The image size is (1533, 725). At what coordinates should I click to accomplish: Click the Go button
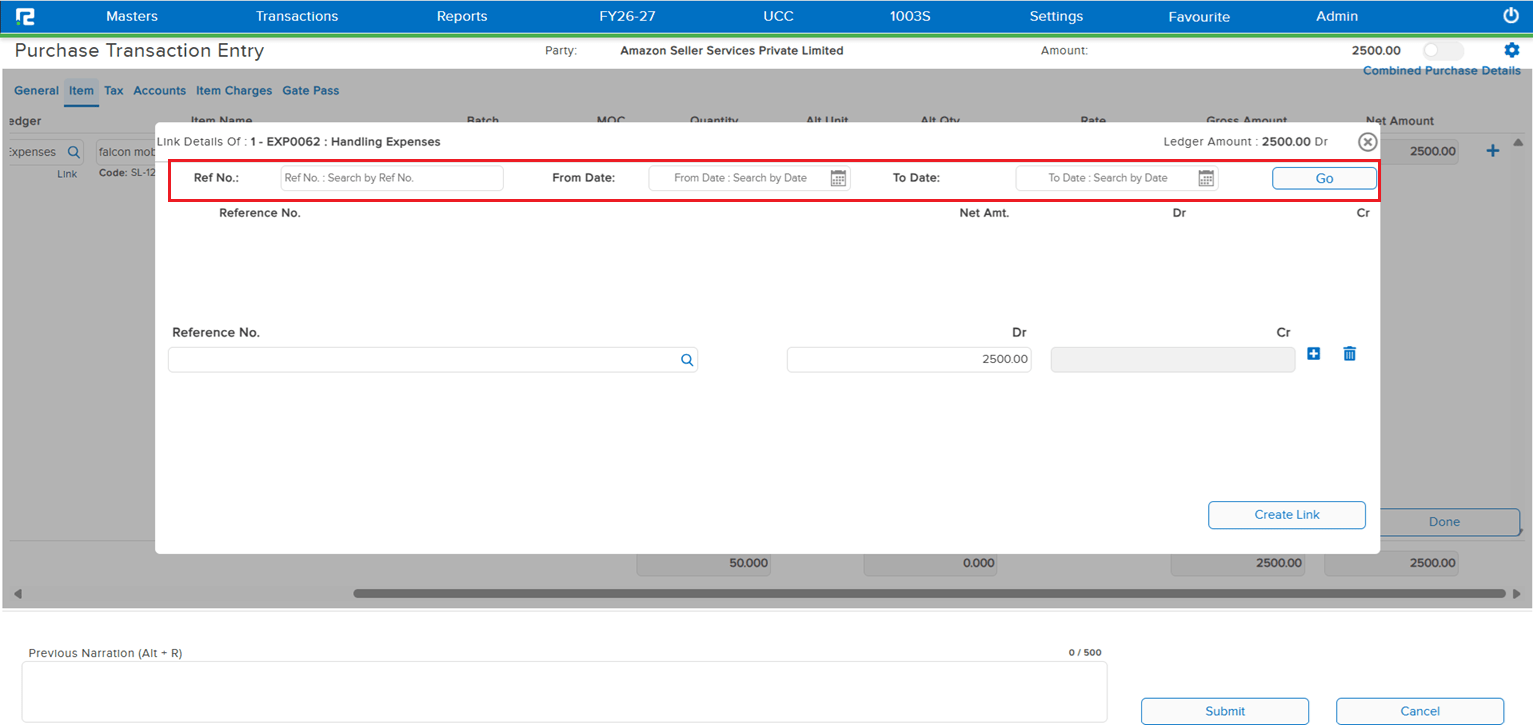(1324, 178)
